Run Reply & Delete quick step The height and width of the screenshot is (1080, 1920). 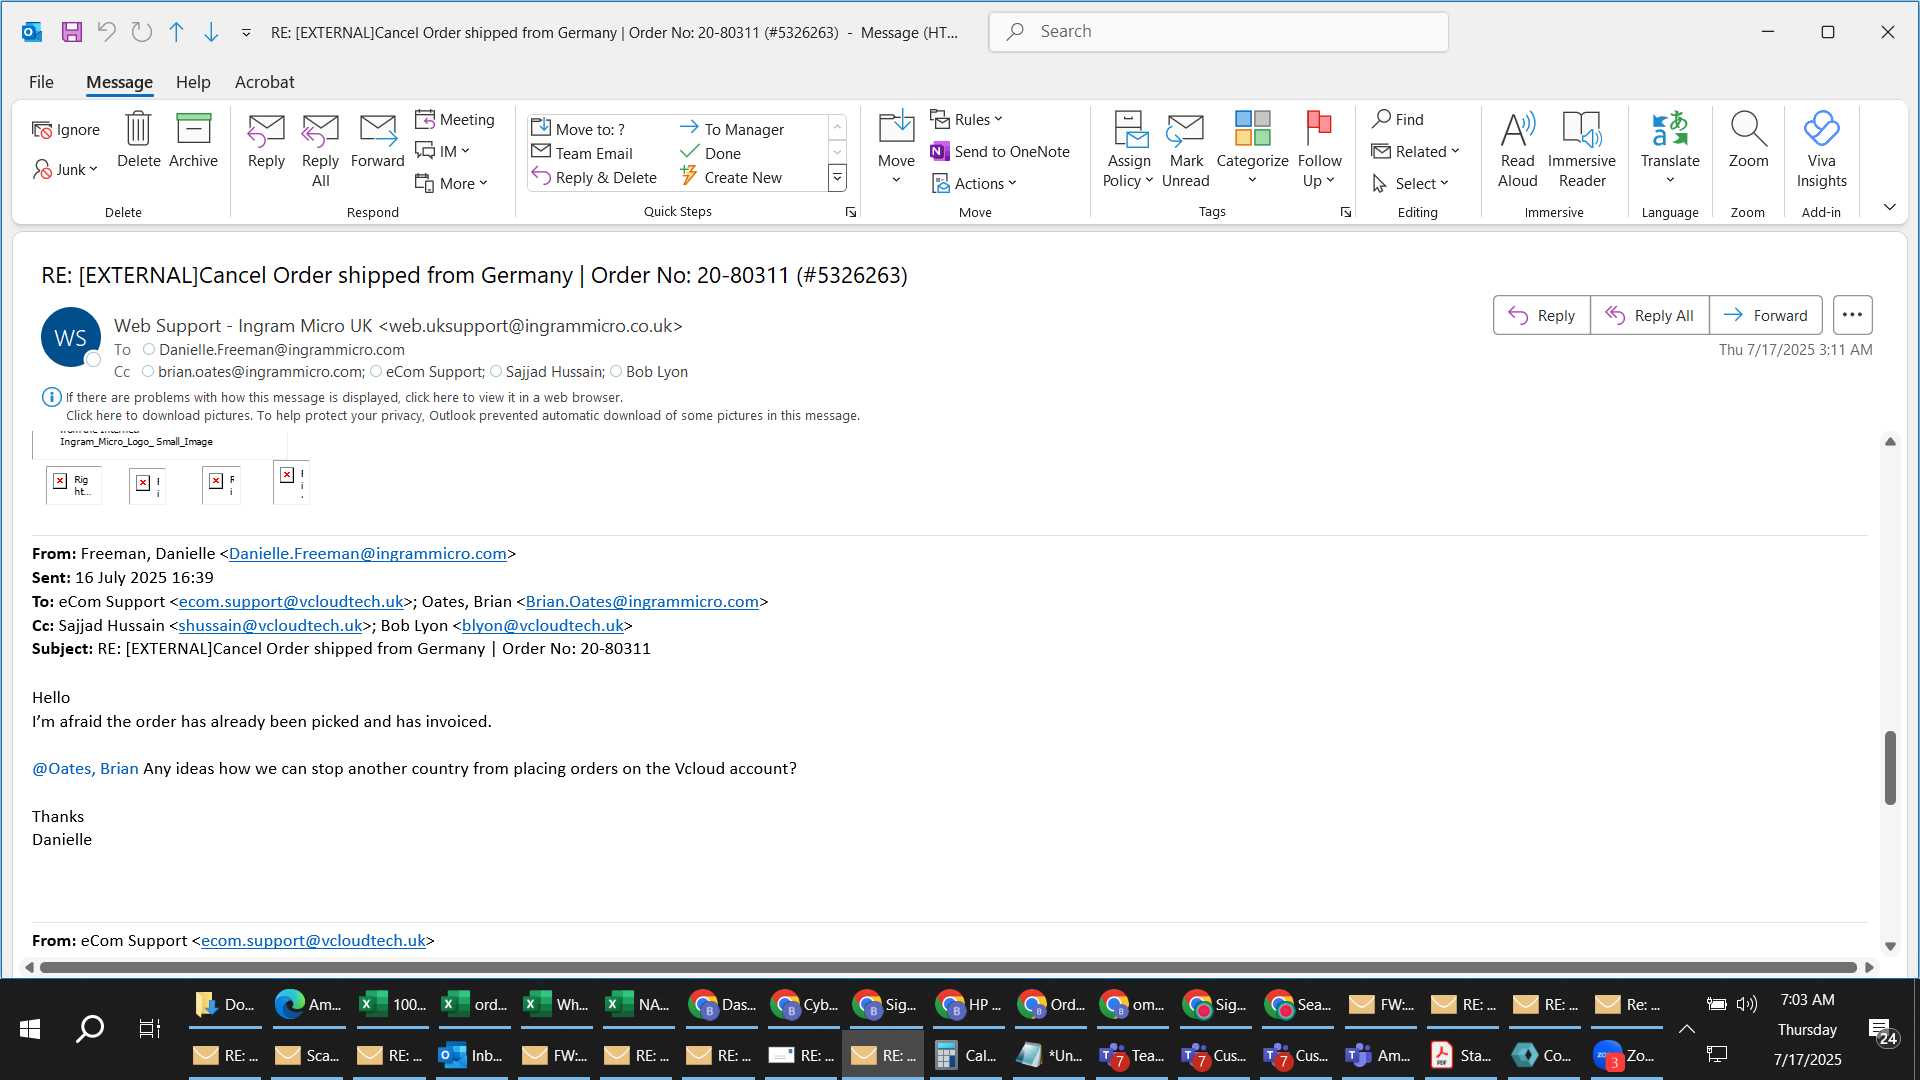(x=594, y=177)
